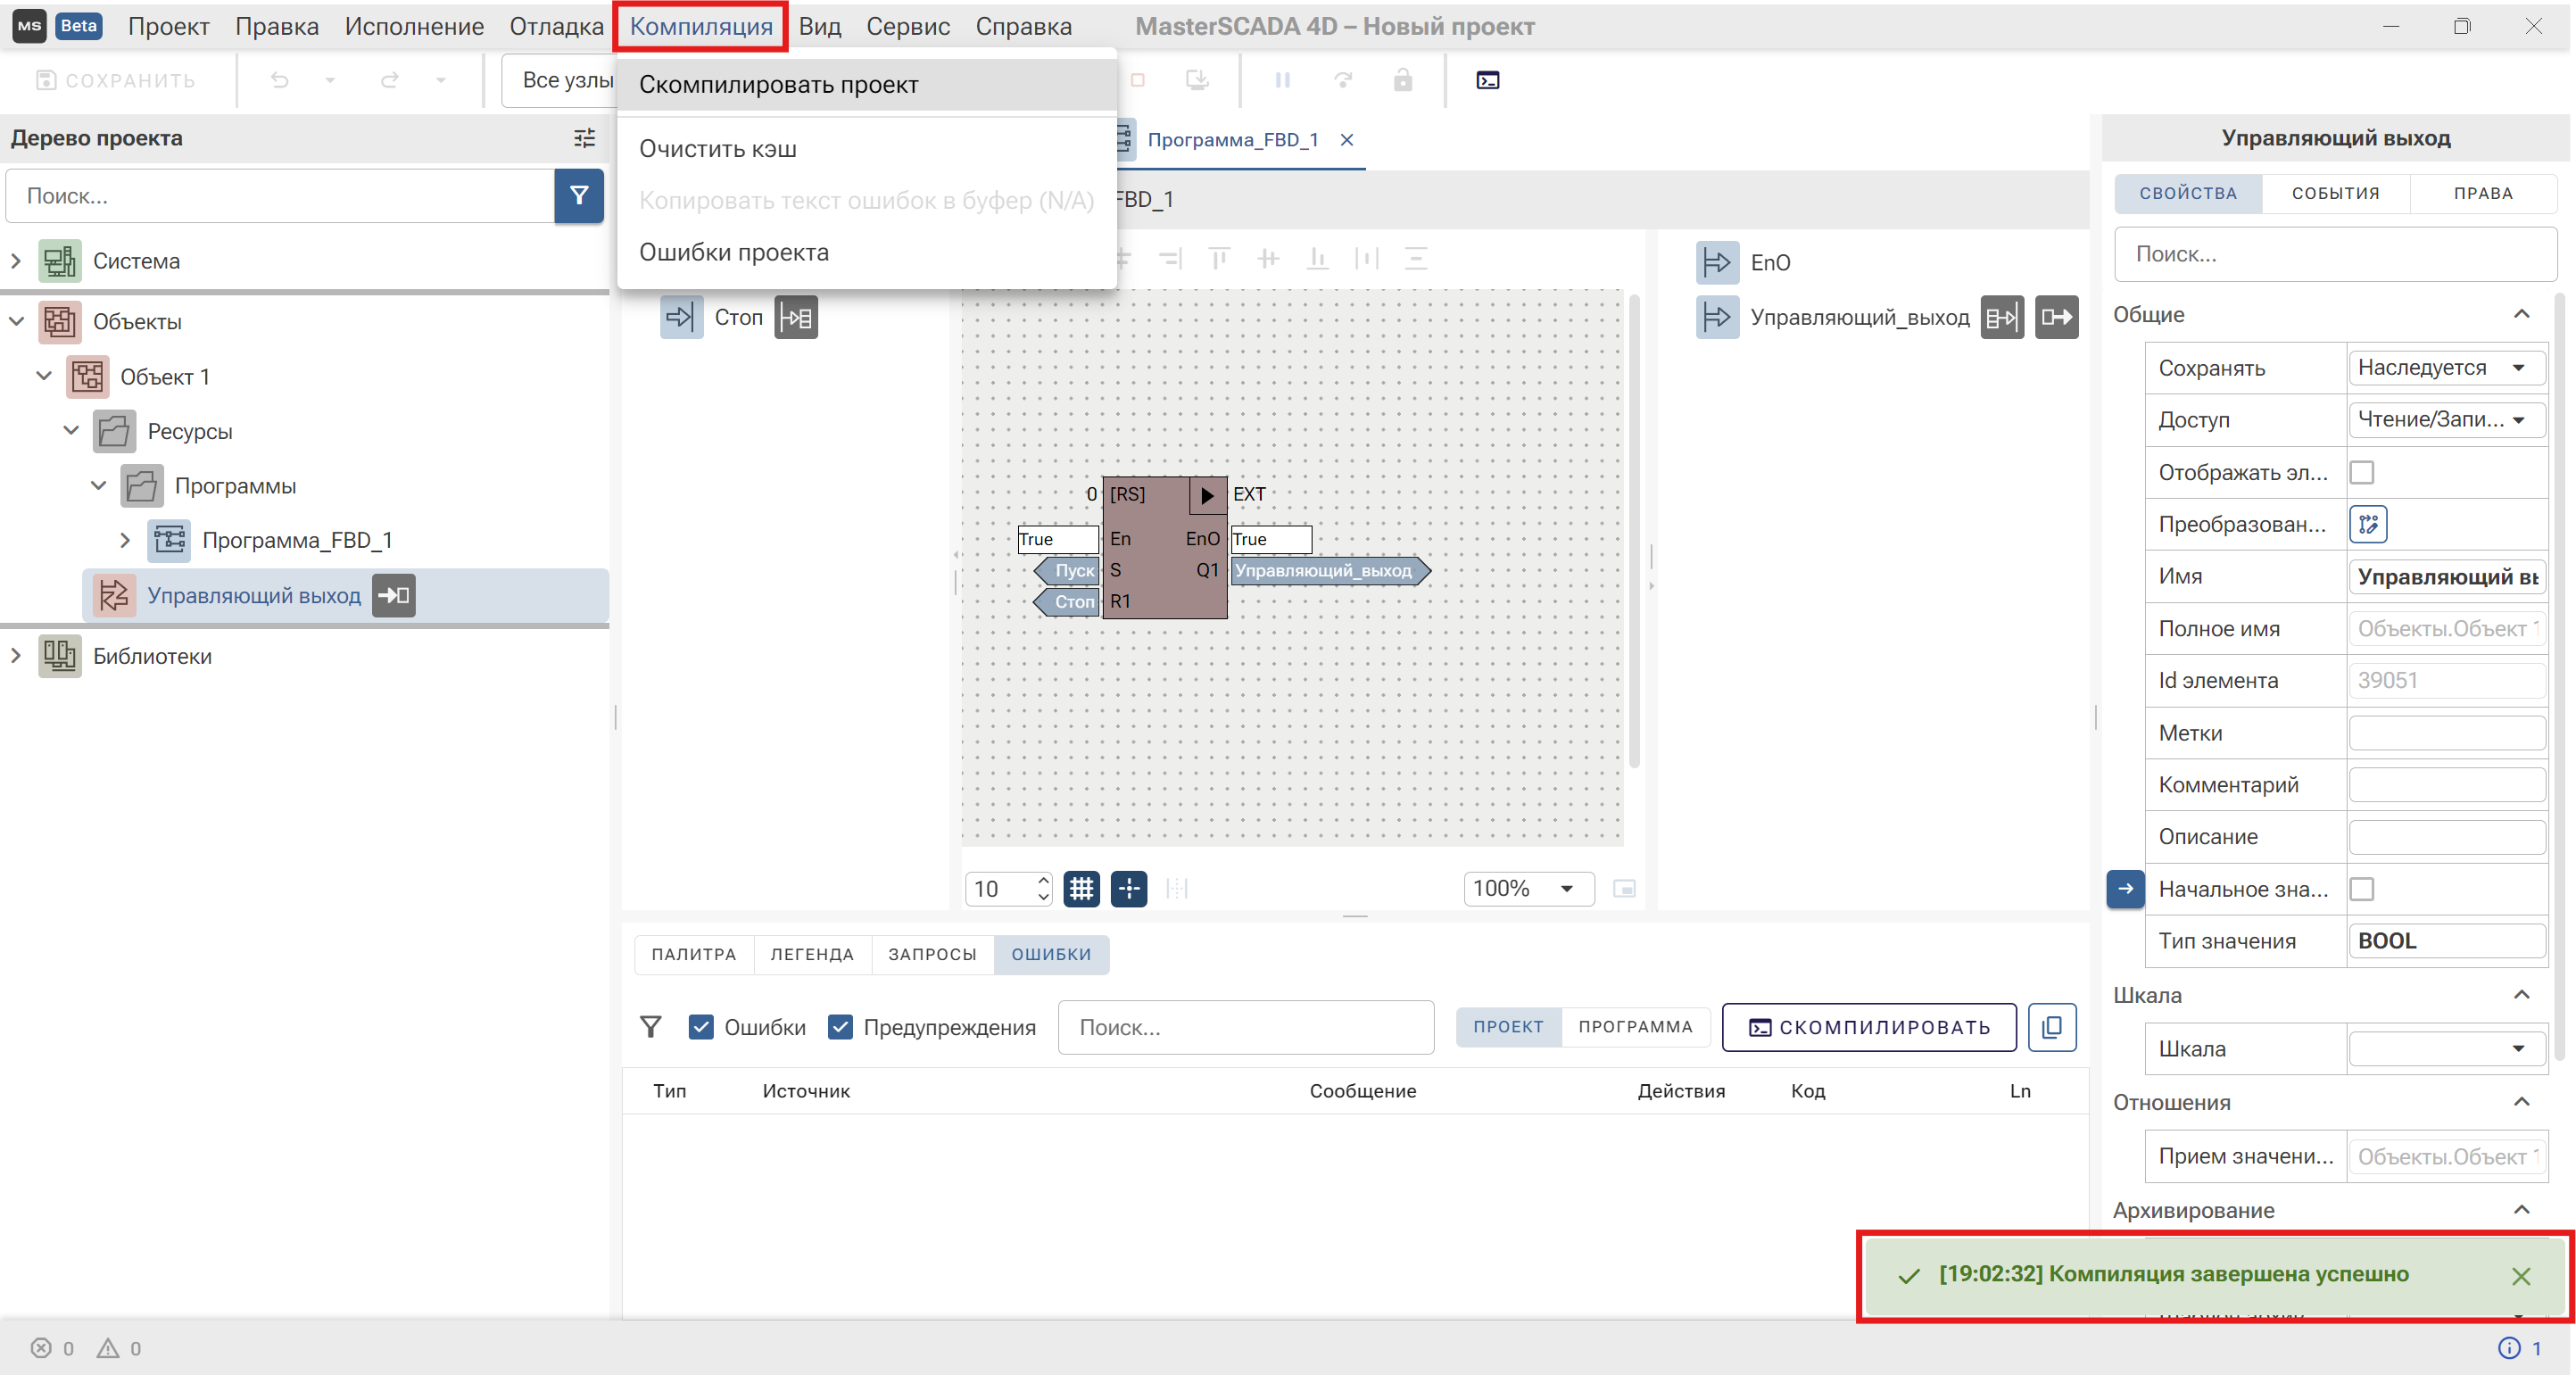Switch error scope to ПРОЕКТ
2576x1375 pixels.
coord(1508,1027)
